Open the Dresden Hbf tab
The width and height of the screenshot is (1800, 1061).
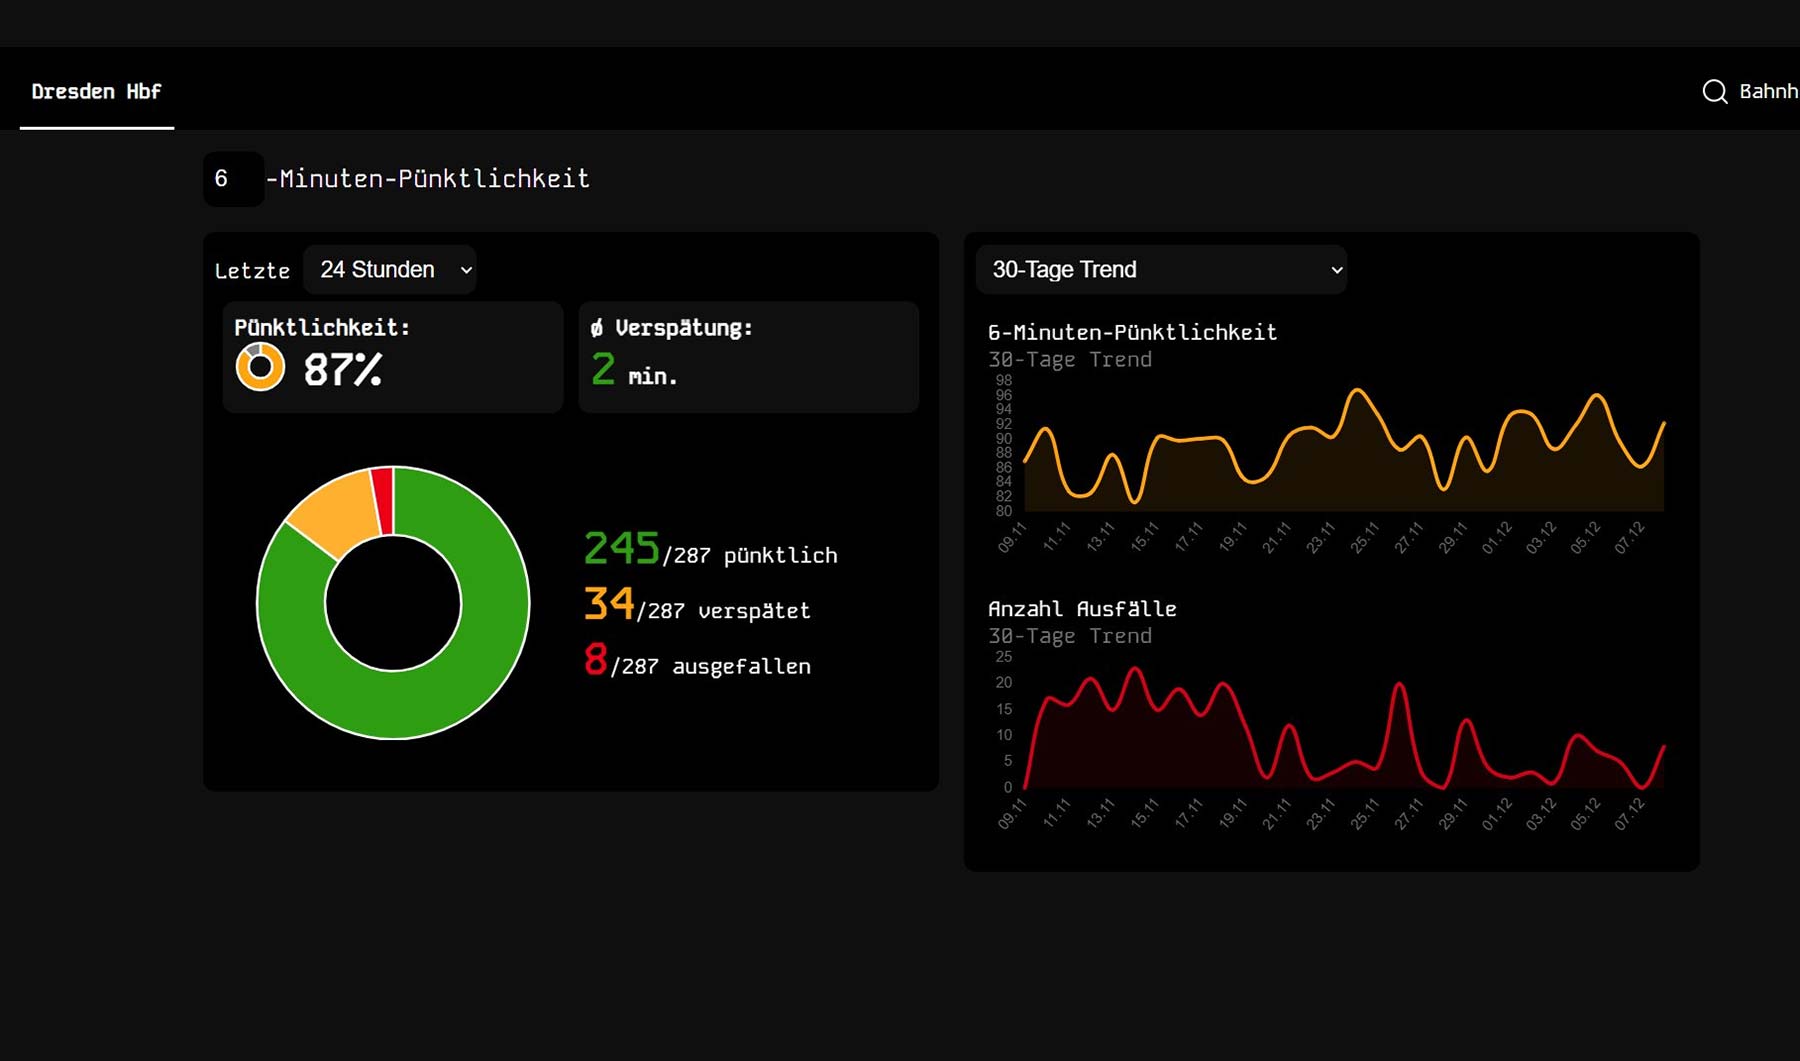(x=96, y=92)
